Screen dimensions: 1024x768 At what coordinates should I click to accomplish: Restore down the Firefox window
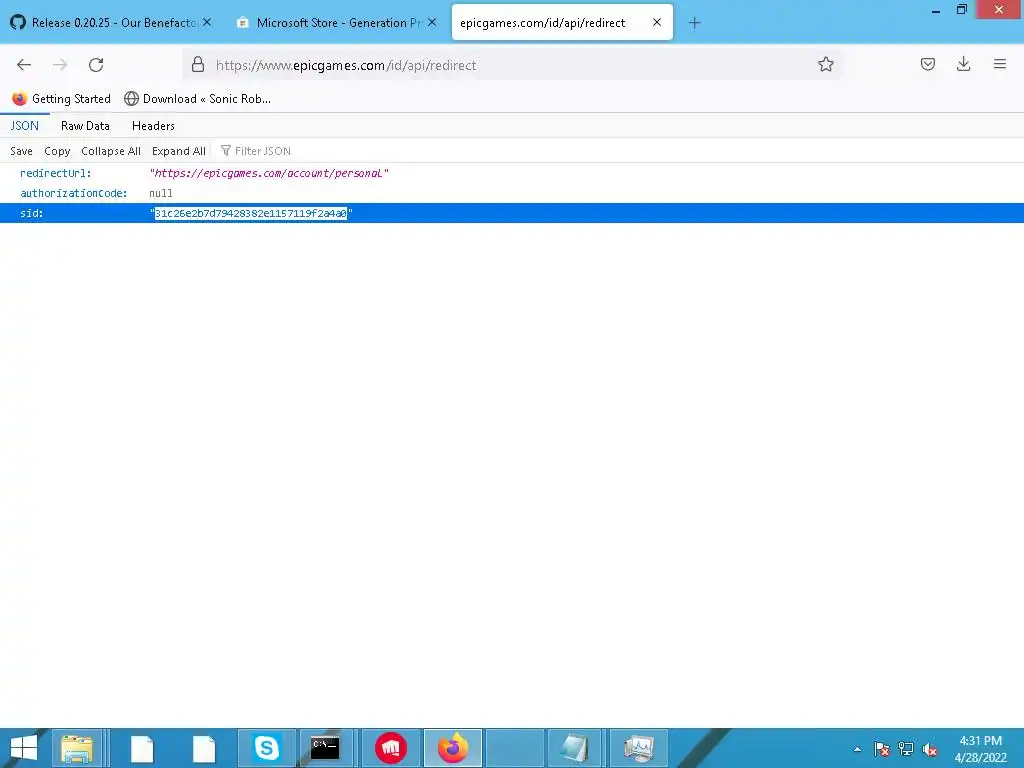click(x=961, y=10)
